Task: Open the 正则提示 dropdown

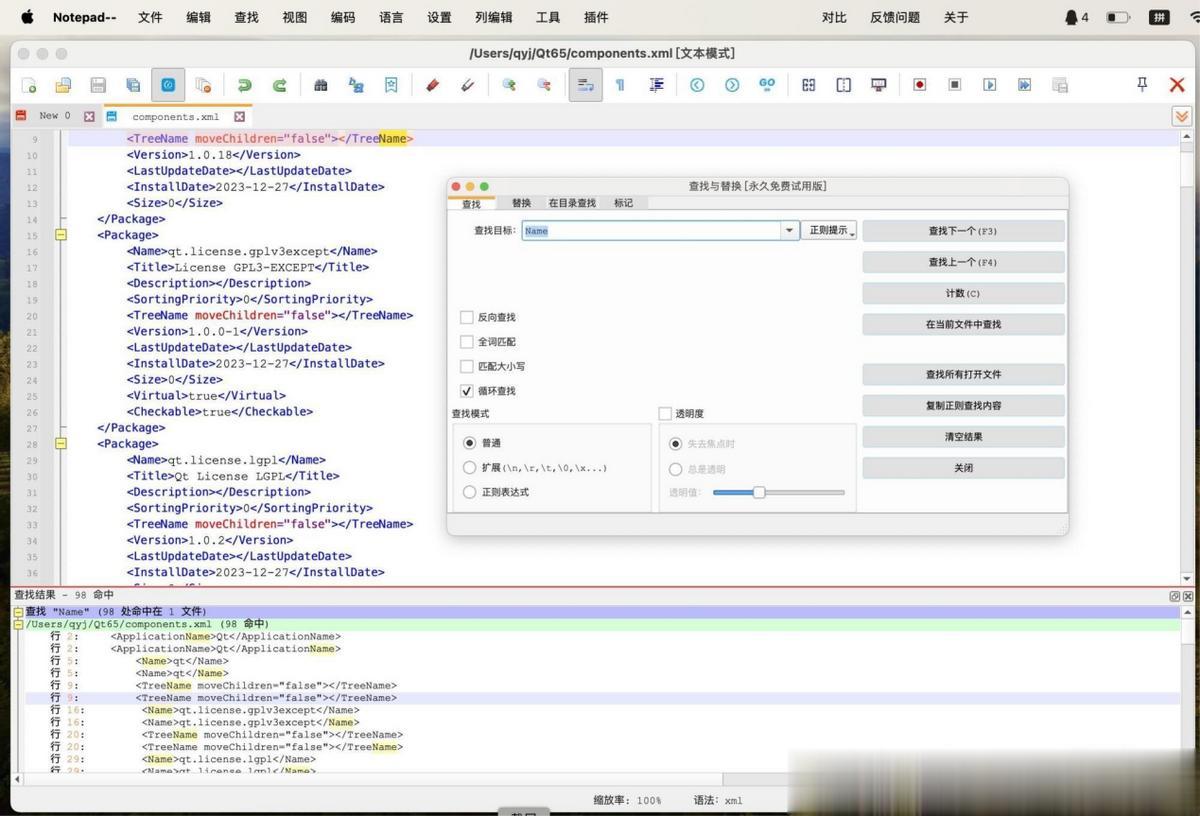Action: pyautogui.click(x=829, y=231)
